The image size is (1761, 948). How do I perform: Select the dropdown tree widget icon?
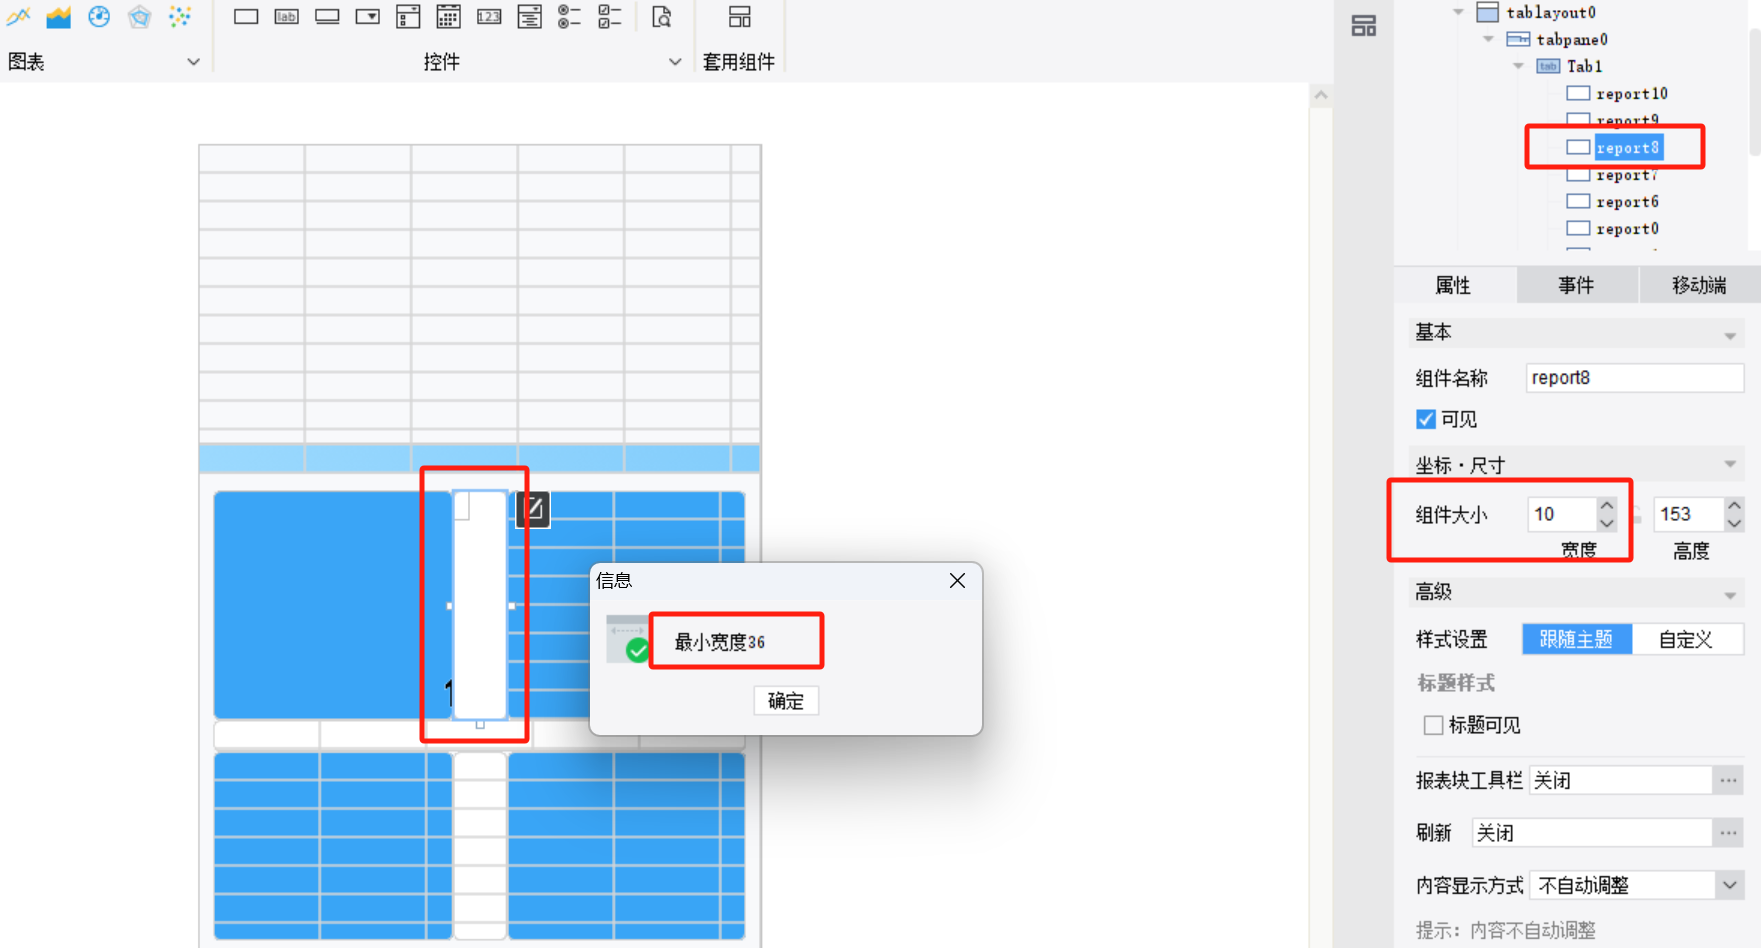(529, 16)
